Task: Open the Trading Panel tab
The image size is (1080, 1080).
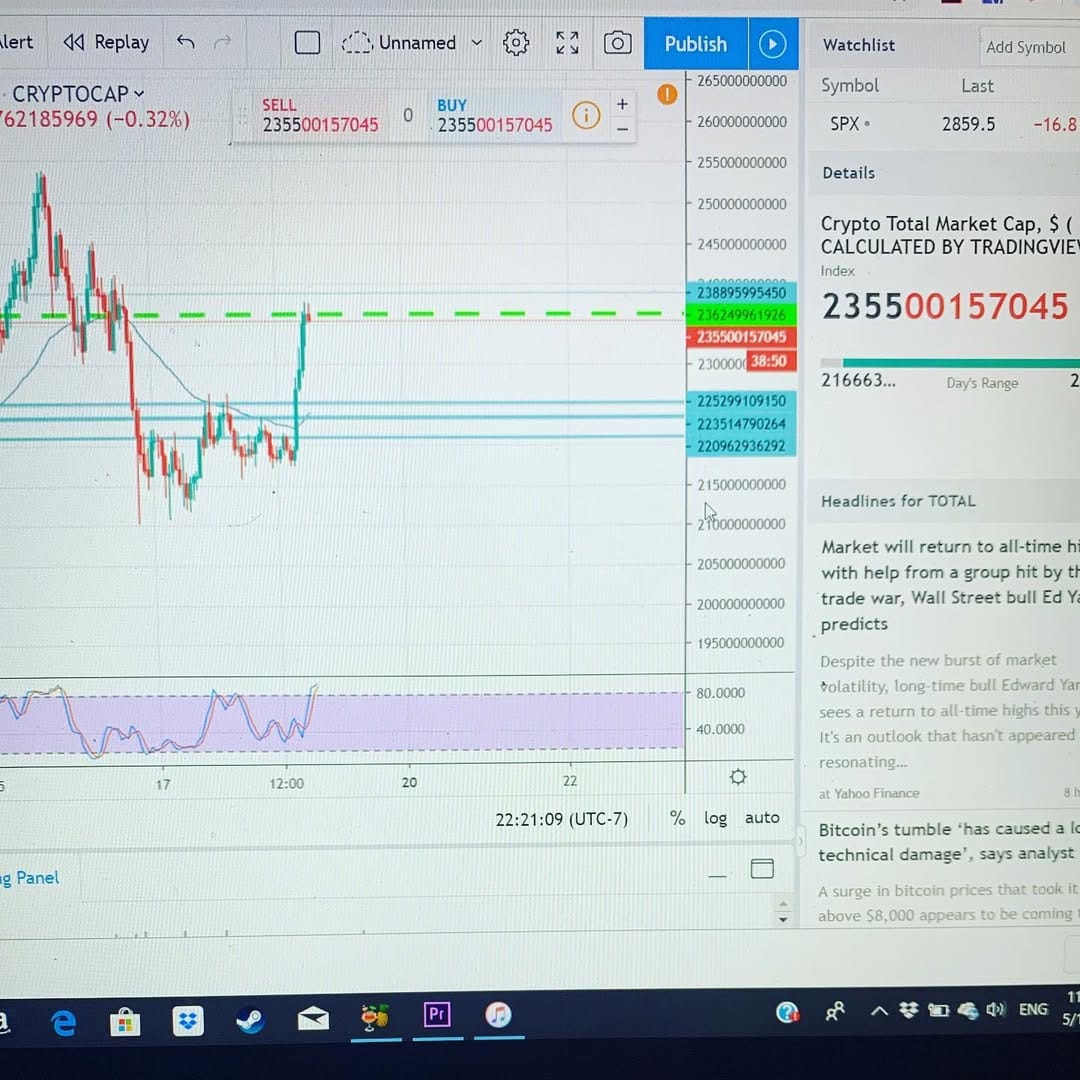Action: click(x=30, y=878)
